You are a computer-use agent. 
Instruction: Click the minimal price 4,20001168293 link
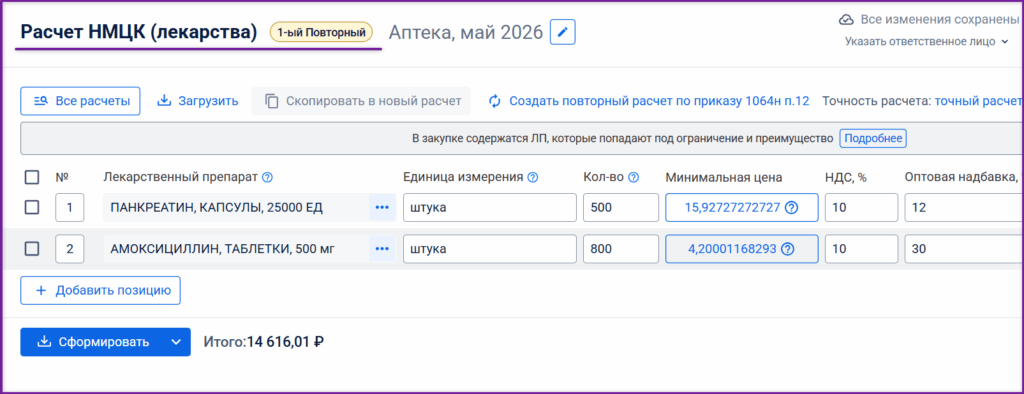click(731, 248)
